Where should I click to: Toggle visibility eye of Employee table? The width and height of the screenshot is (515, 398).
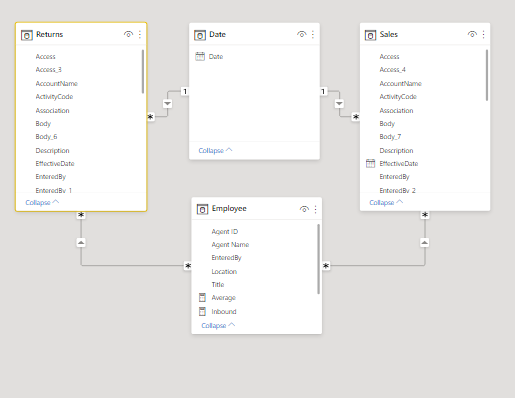click(304, 209)
